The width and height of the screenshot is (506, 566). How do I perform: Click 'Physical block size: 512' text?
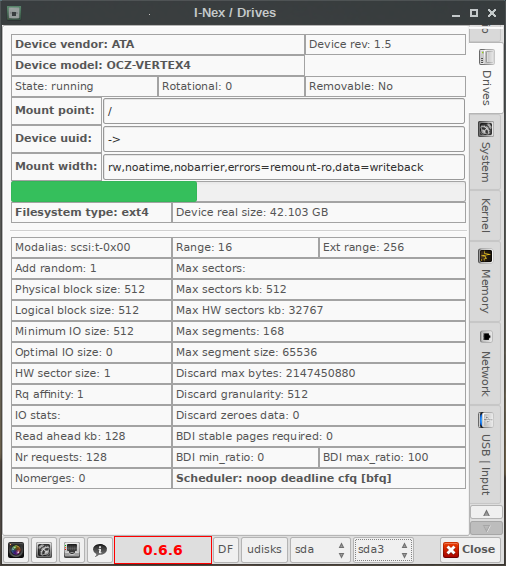(80, 289)
